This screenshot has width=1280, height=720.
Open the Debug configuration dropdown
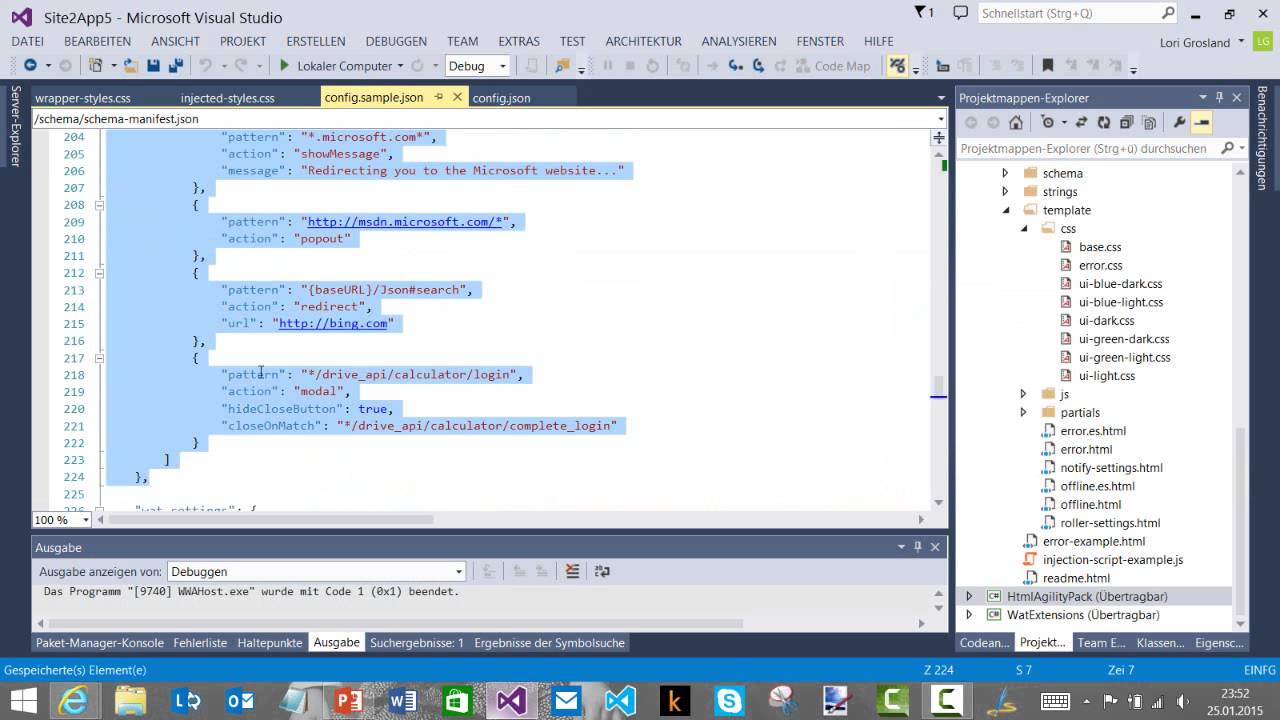pos(503,66)
